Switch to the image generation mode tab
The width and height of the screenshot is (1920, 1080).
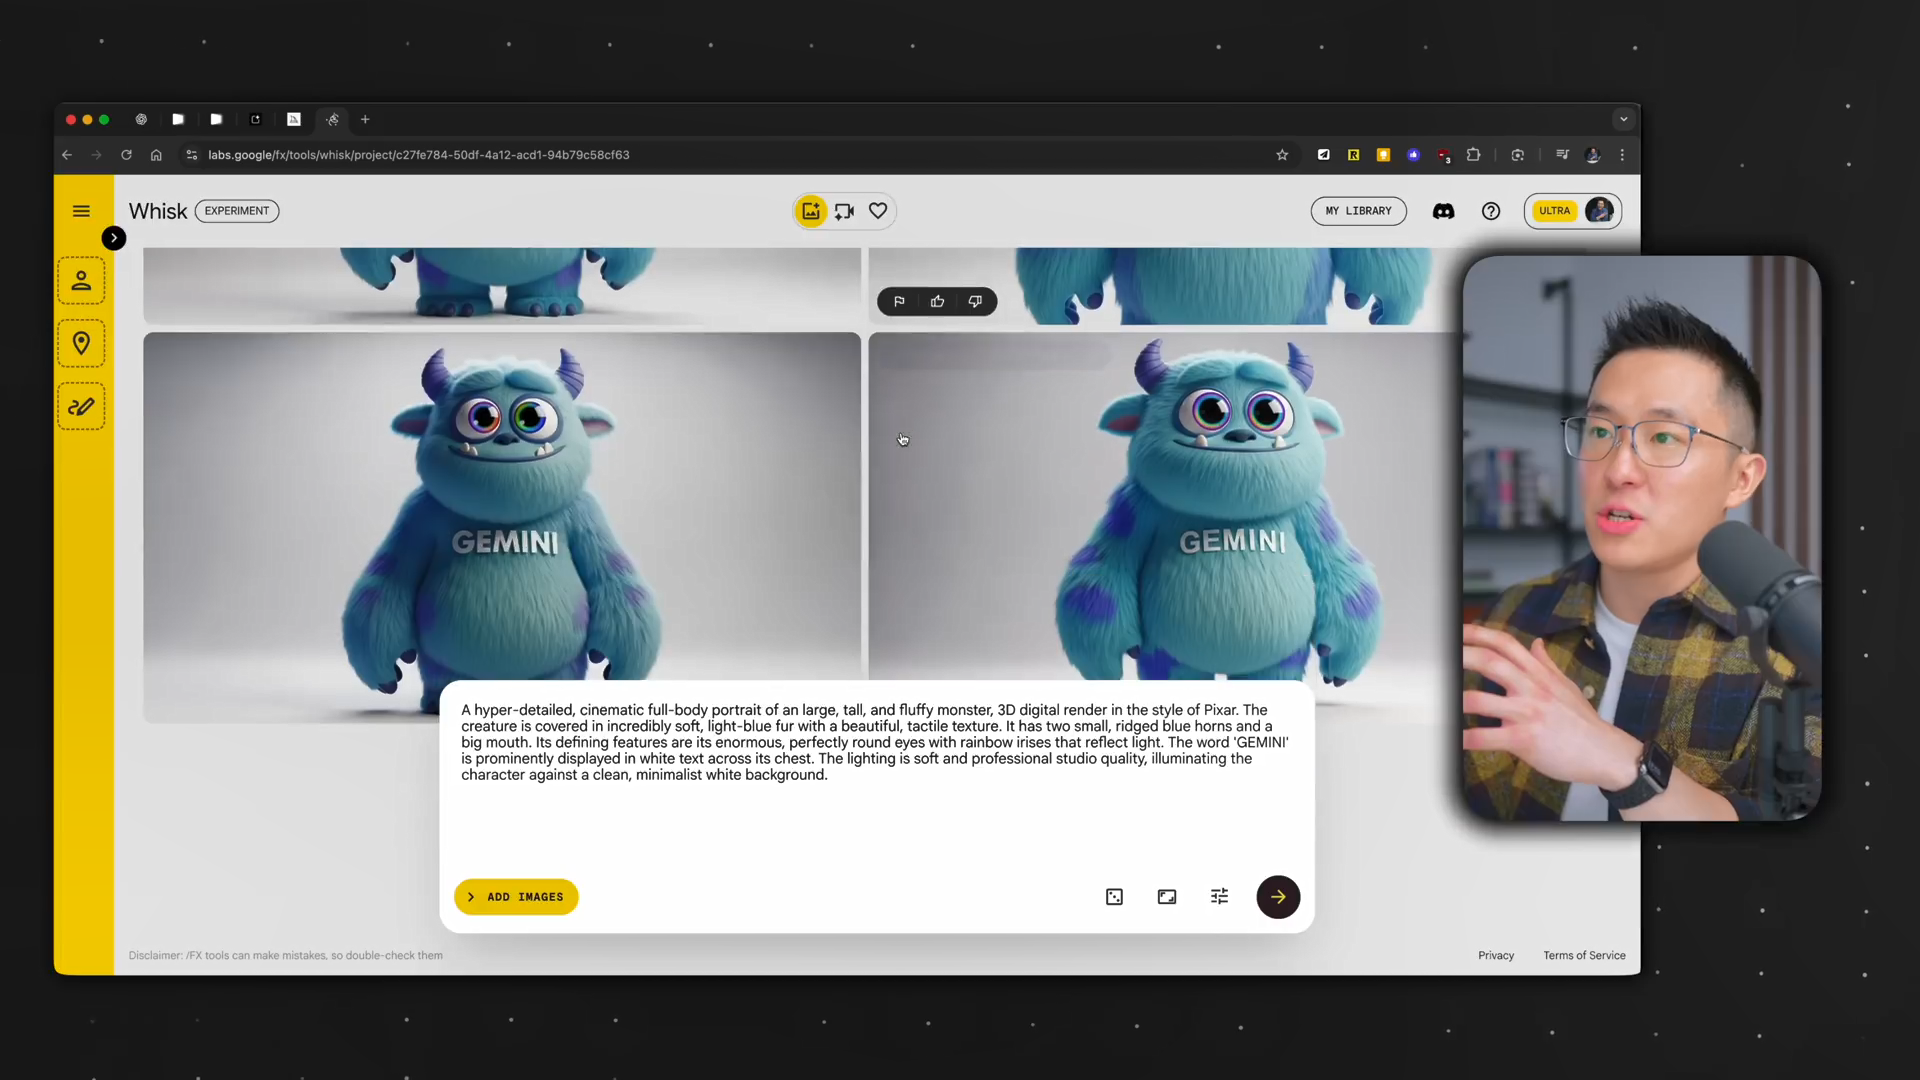[x=811, y=211]
